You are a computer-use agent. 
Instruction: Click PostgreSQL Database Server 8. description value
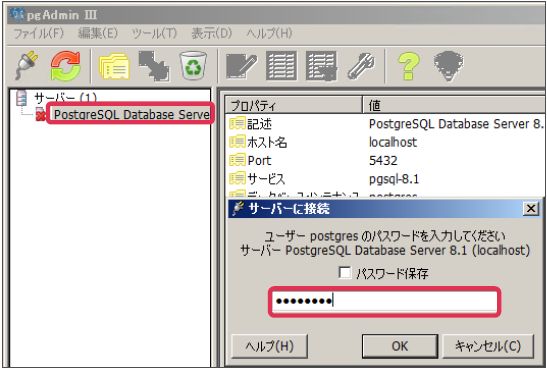[x=456, y=124]
